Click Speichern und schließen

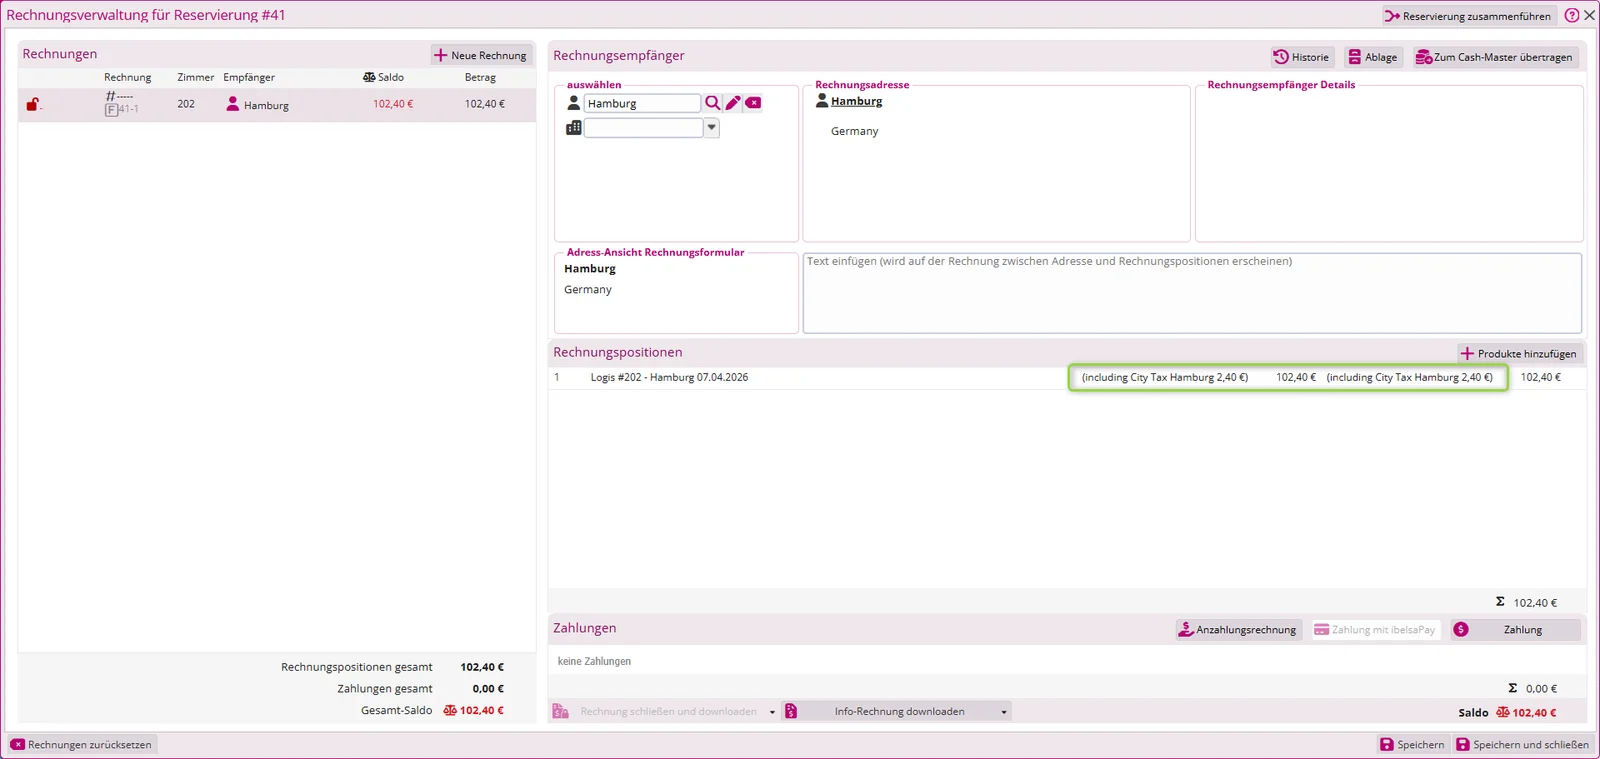tap(1522, 744)
